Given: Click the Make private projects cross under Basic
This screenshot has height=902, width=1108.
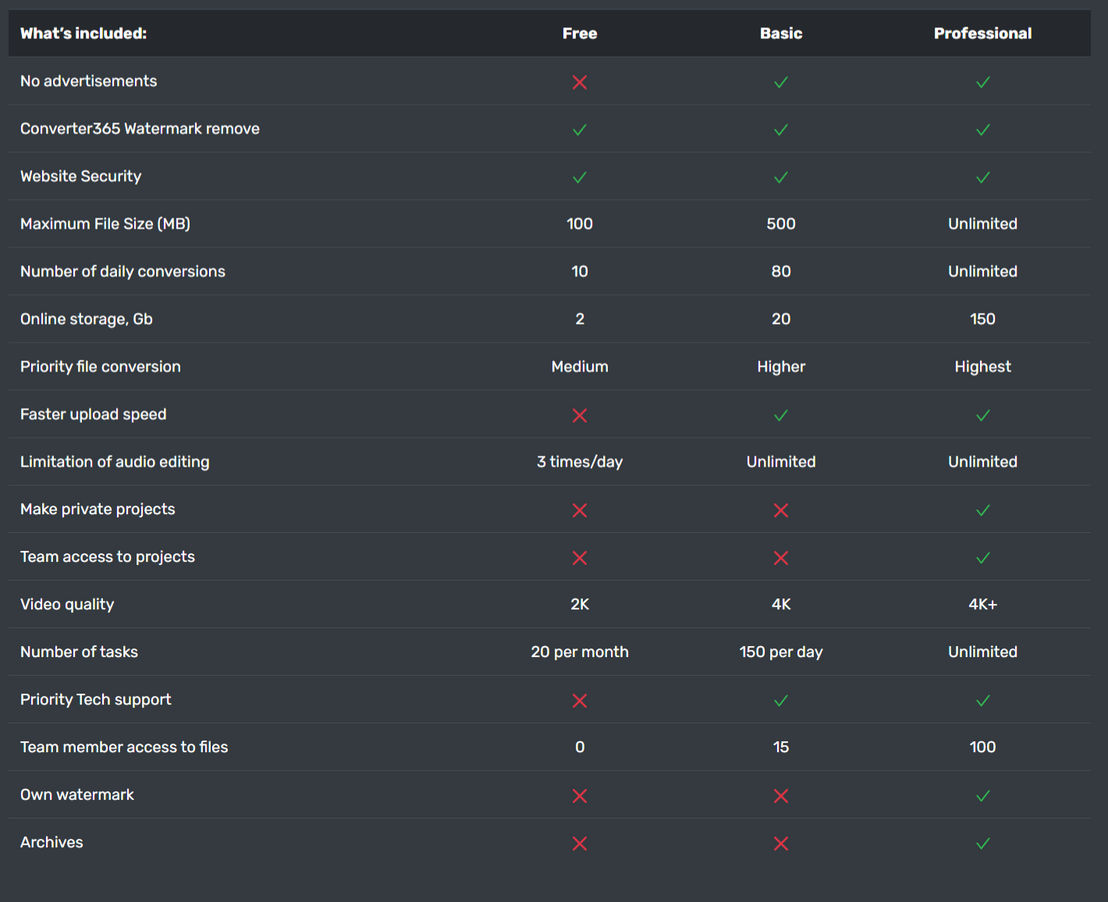Looking at the screenshot, I should [781, 510].
